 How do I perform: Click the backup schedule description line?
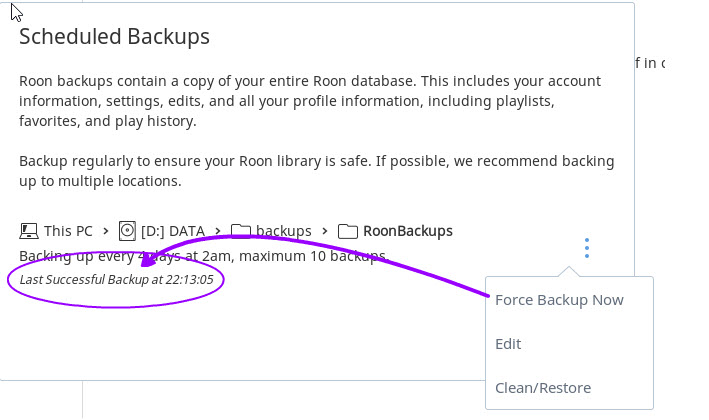203,256
